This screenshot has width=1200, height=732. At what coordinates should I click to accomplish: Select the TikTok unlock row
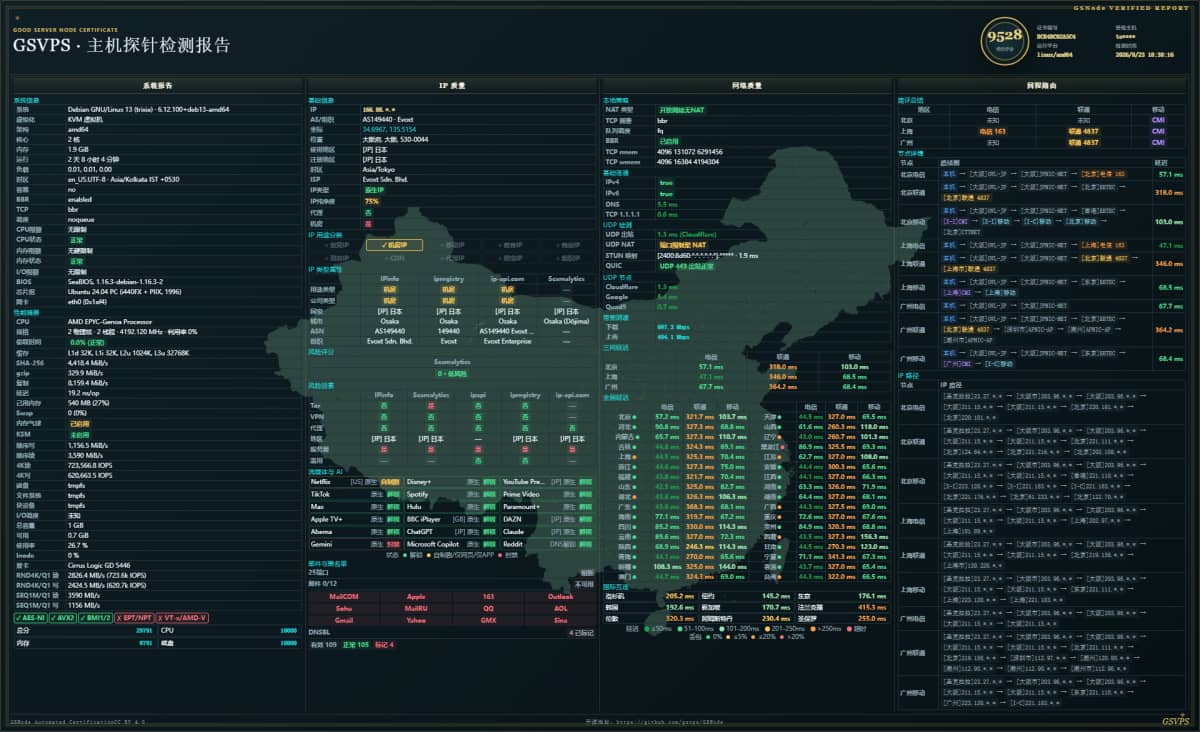(x=354, y=494)
